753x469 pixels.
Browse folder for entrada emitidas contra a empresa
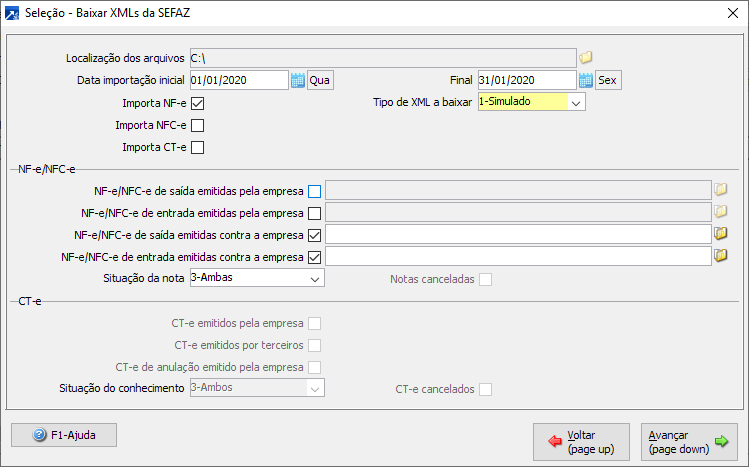(x=720, y=256)
